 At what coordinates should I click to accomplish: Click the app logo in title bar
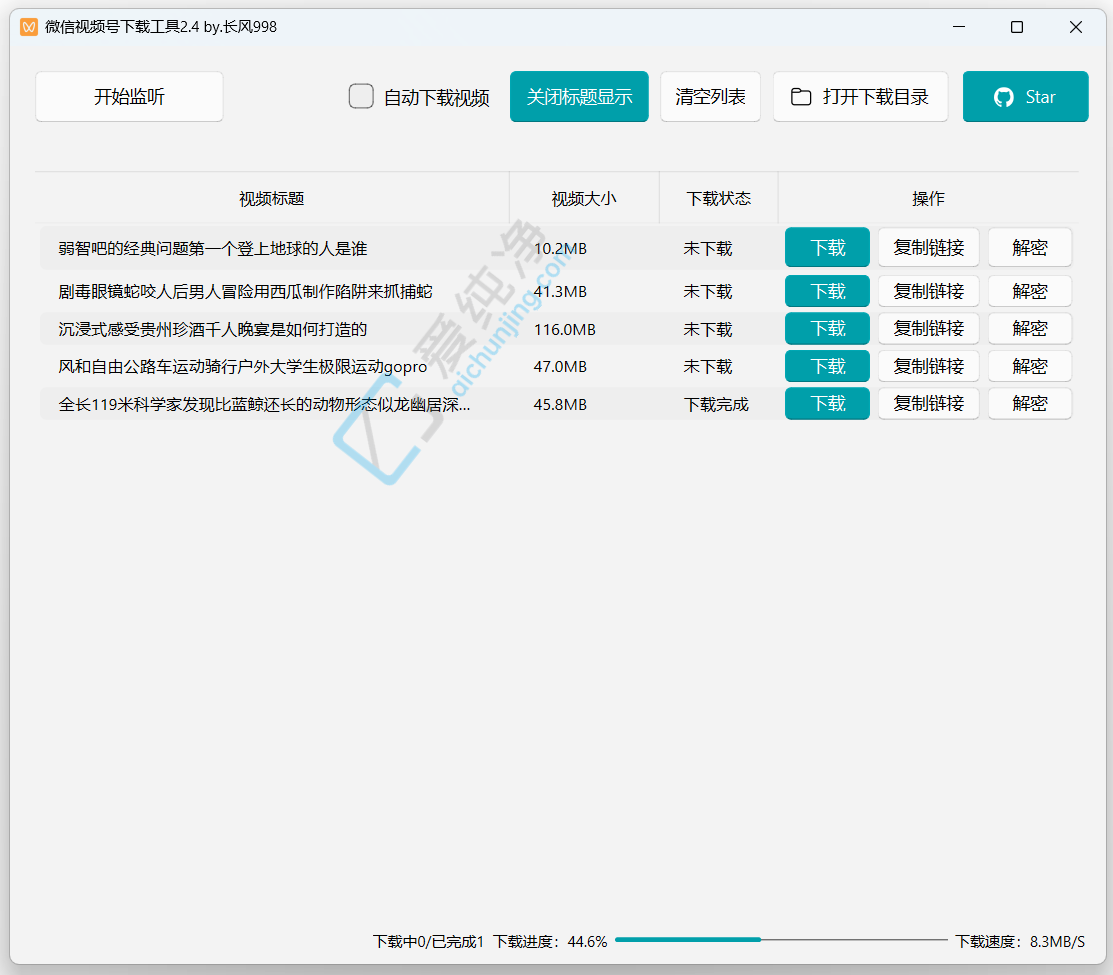pyautogui.click(x=29, y=27)
